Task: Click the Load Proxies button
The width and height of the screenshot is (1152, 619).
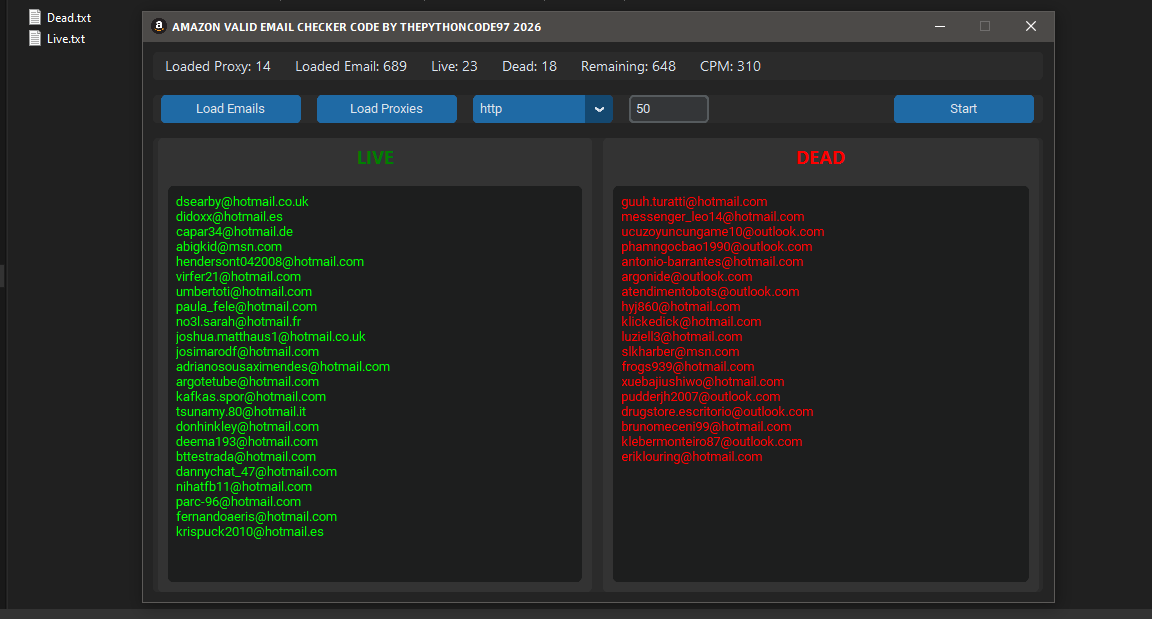Action: tap(386, 109)
